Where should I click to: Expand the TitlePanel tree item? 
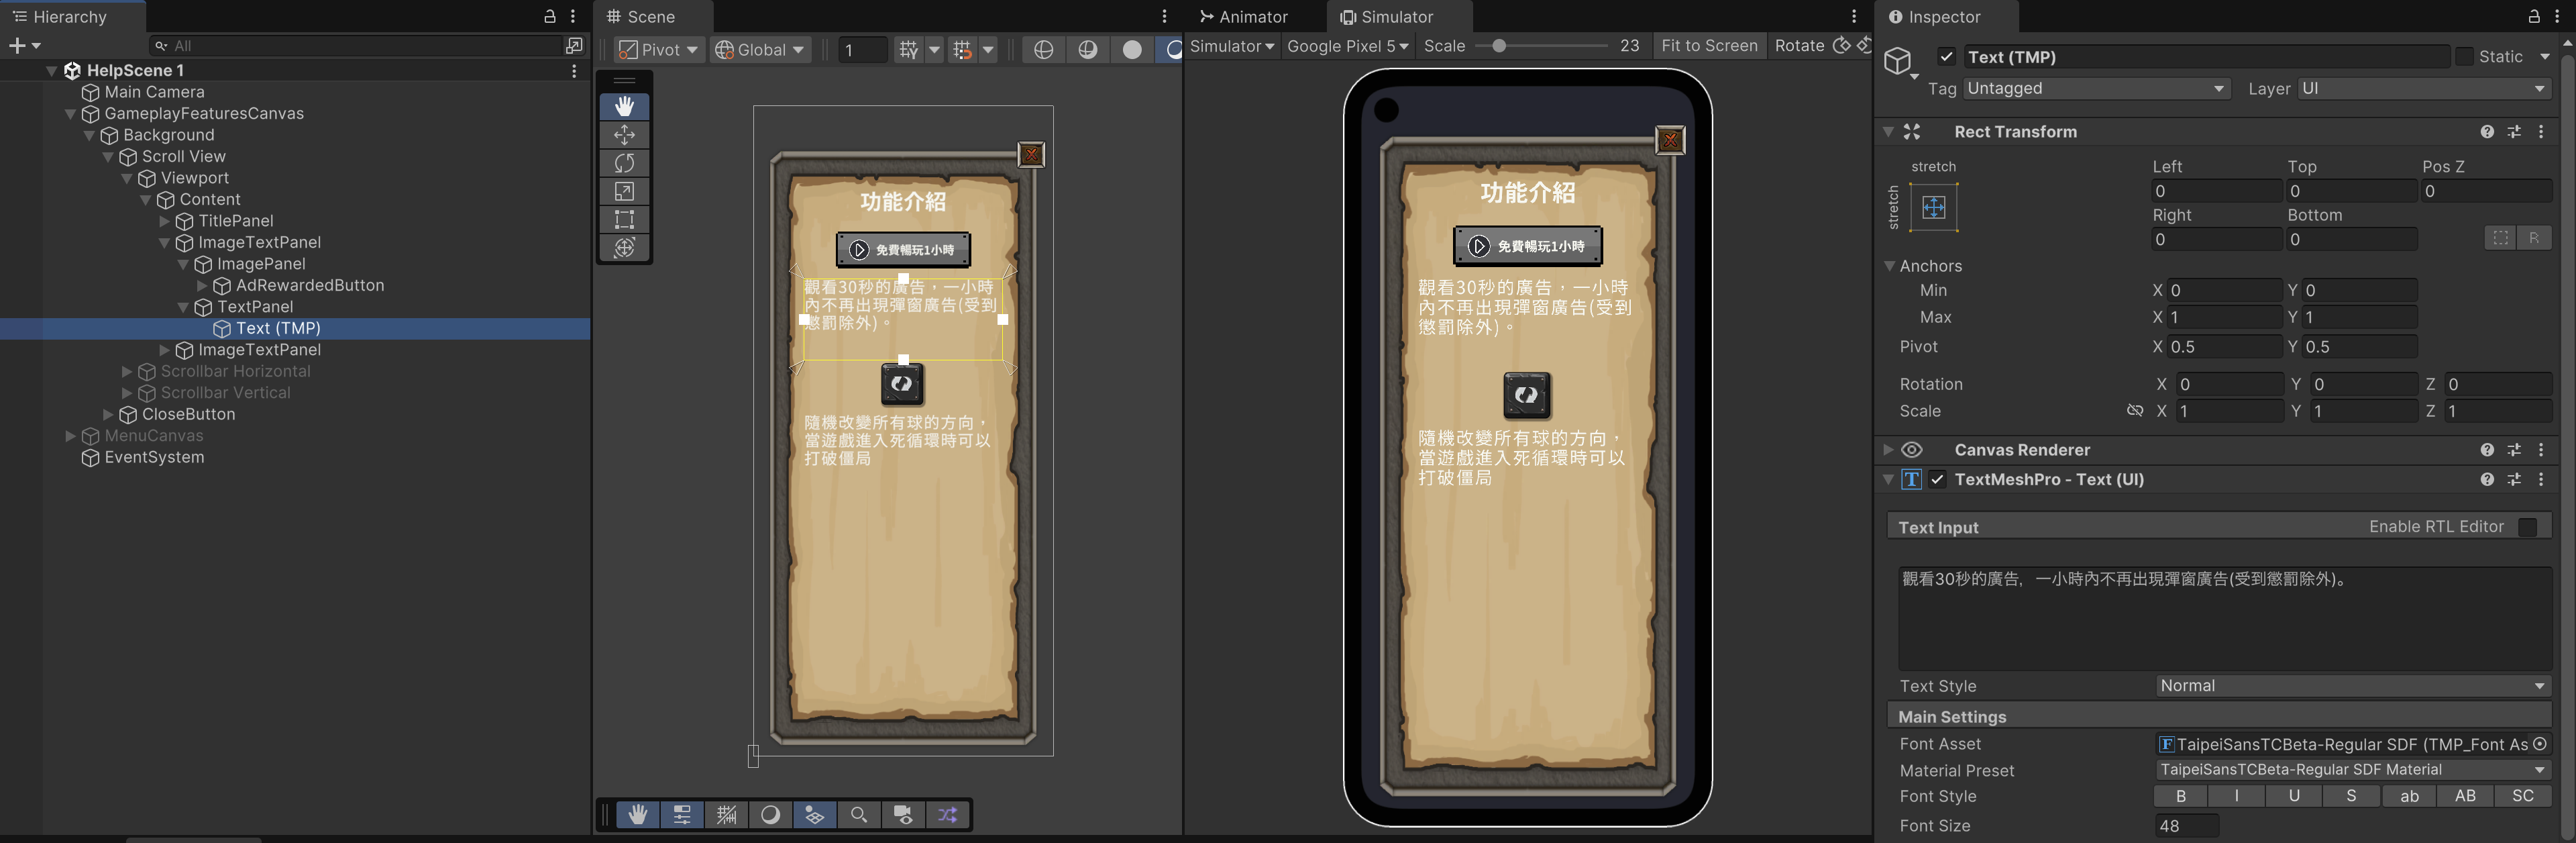(x=165, y=221)
